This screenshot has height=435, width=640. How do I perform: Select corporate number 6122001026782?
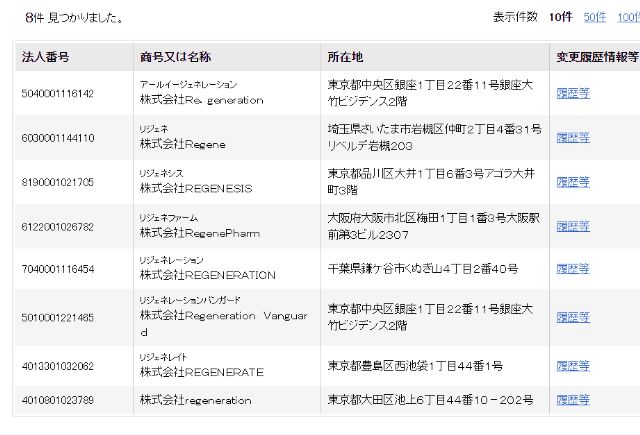click(x=58, y=227)
